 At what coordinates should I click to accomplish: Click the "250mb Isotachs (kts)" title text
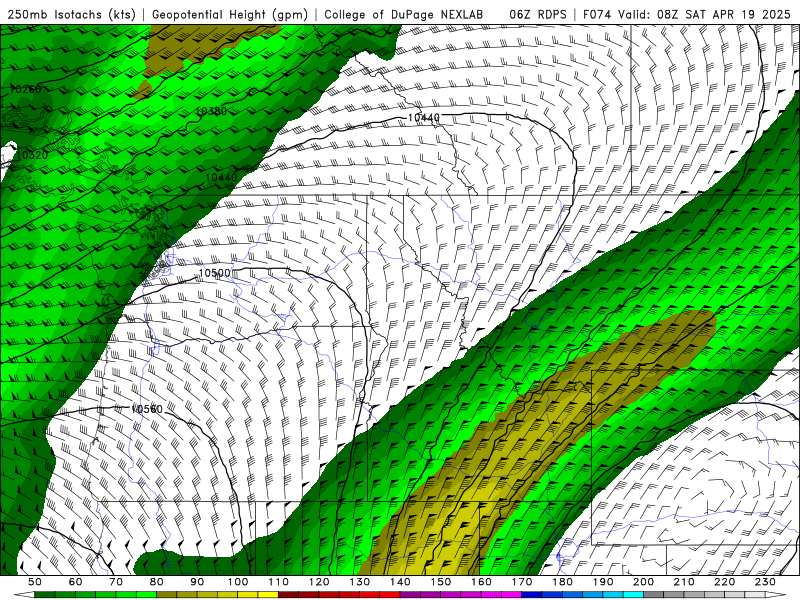coord(71,14)
